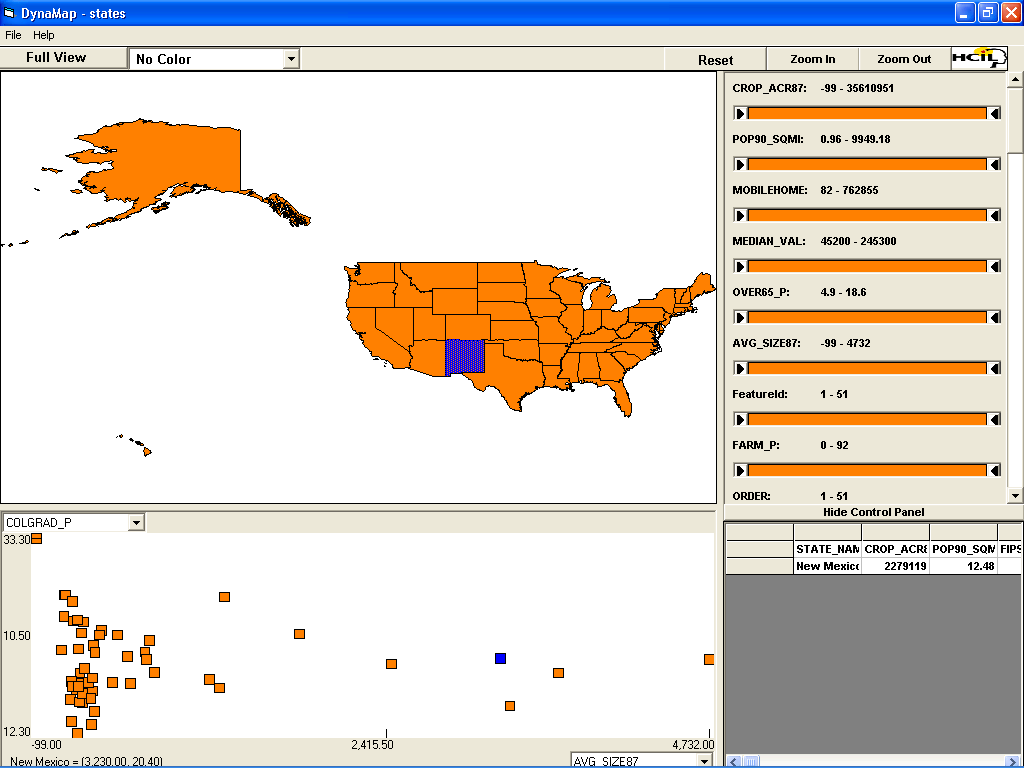This screenshot has height=768, width=1024.
Task: Click the FIPS column header
Action: pos(1010,549)
